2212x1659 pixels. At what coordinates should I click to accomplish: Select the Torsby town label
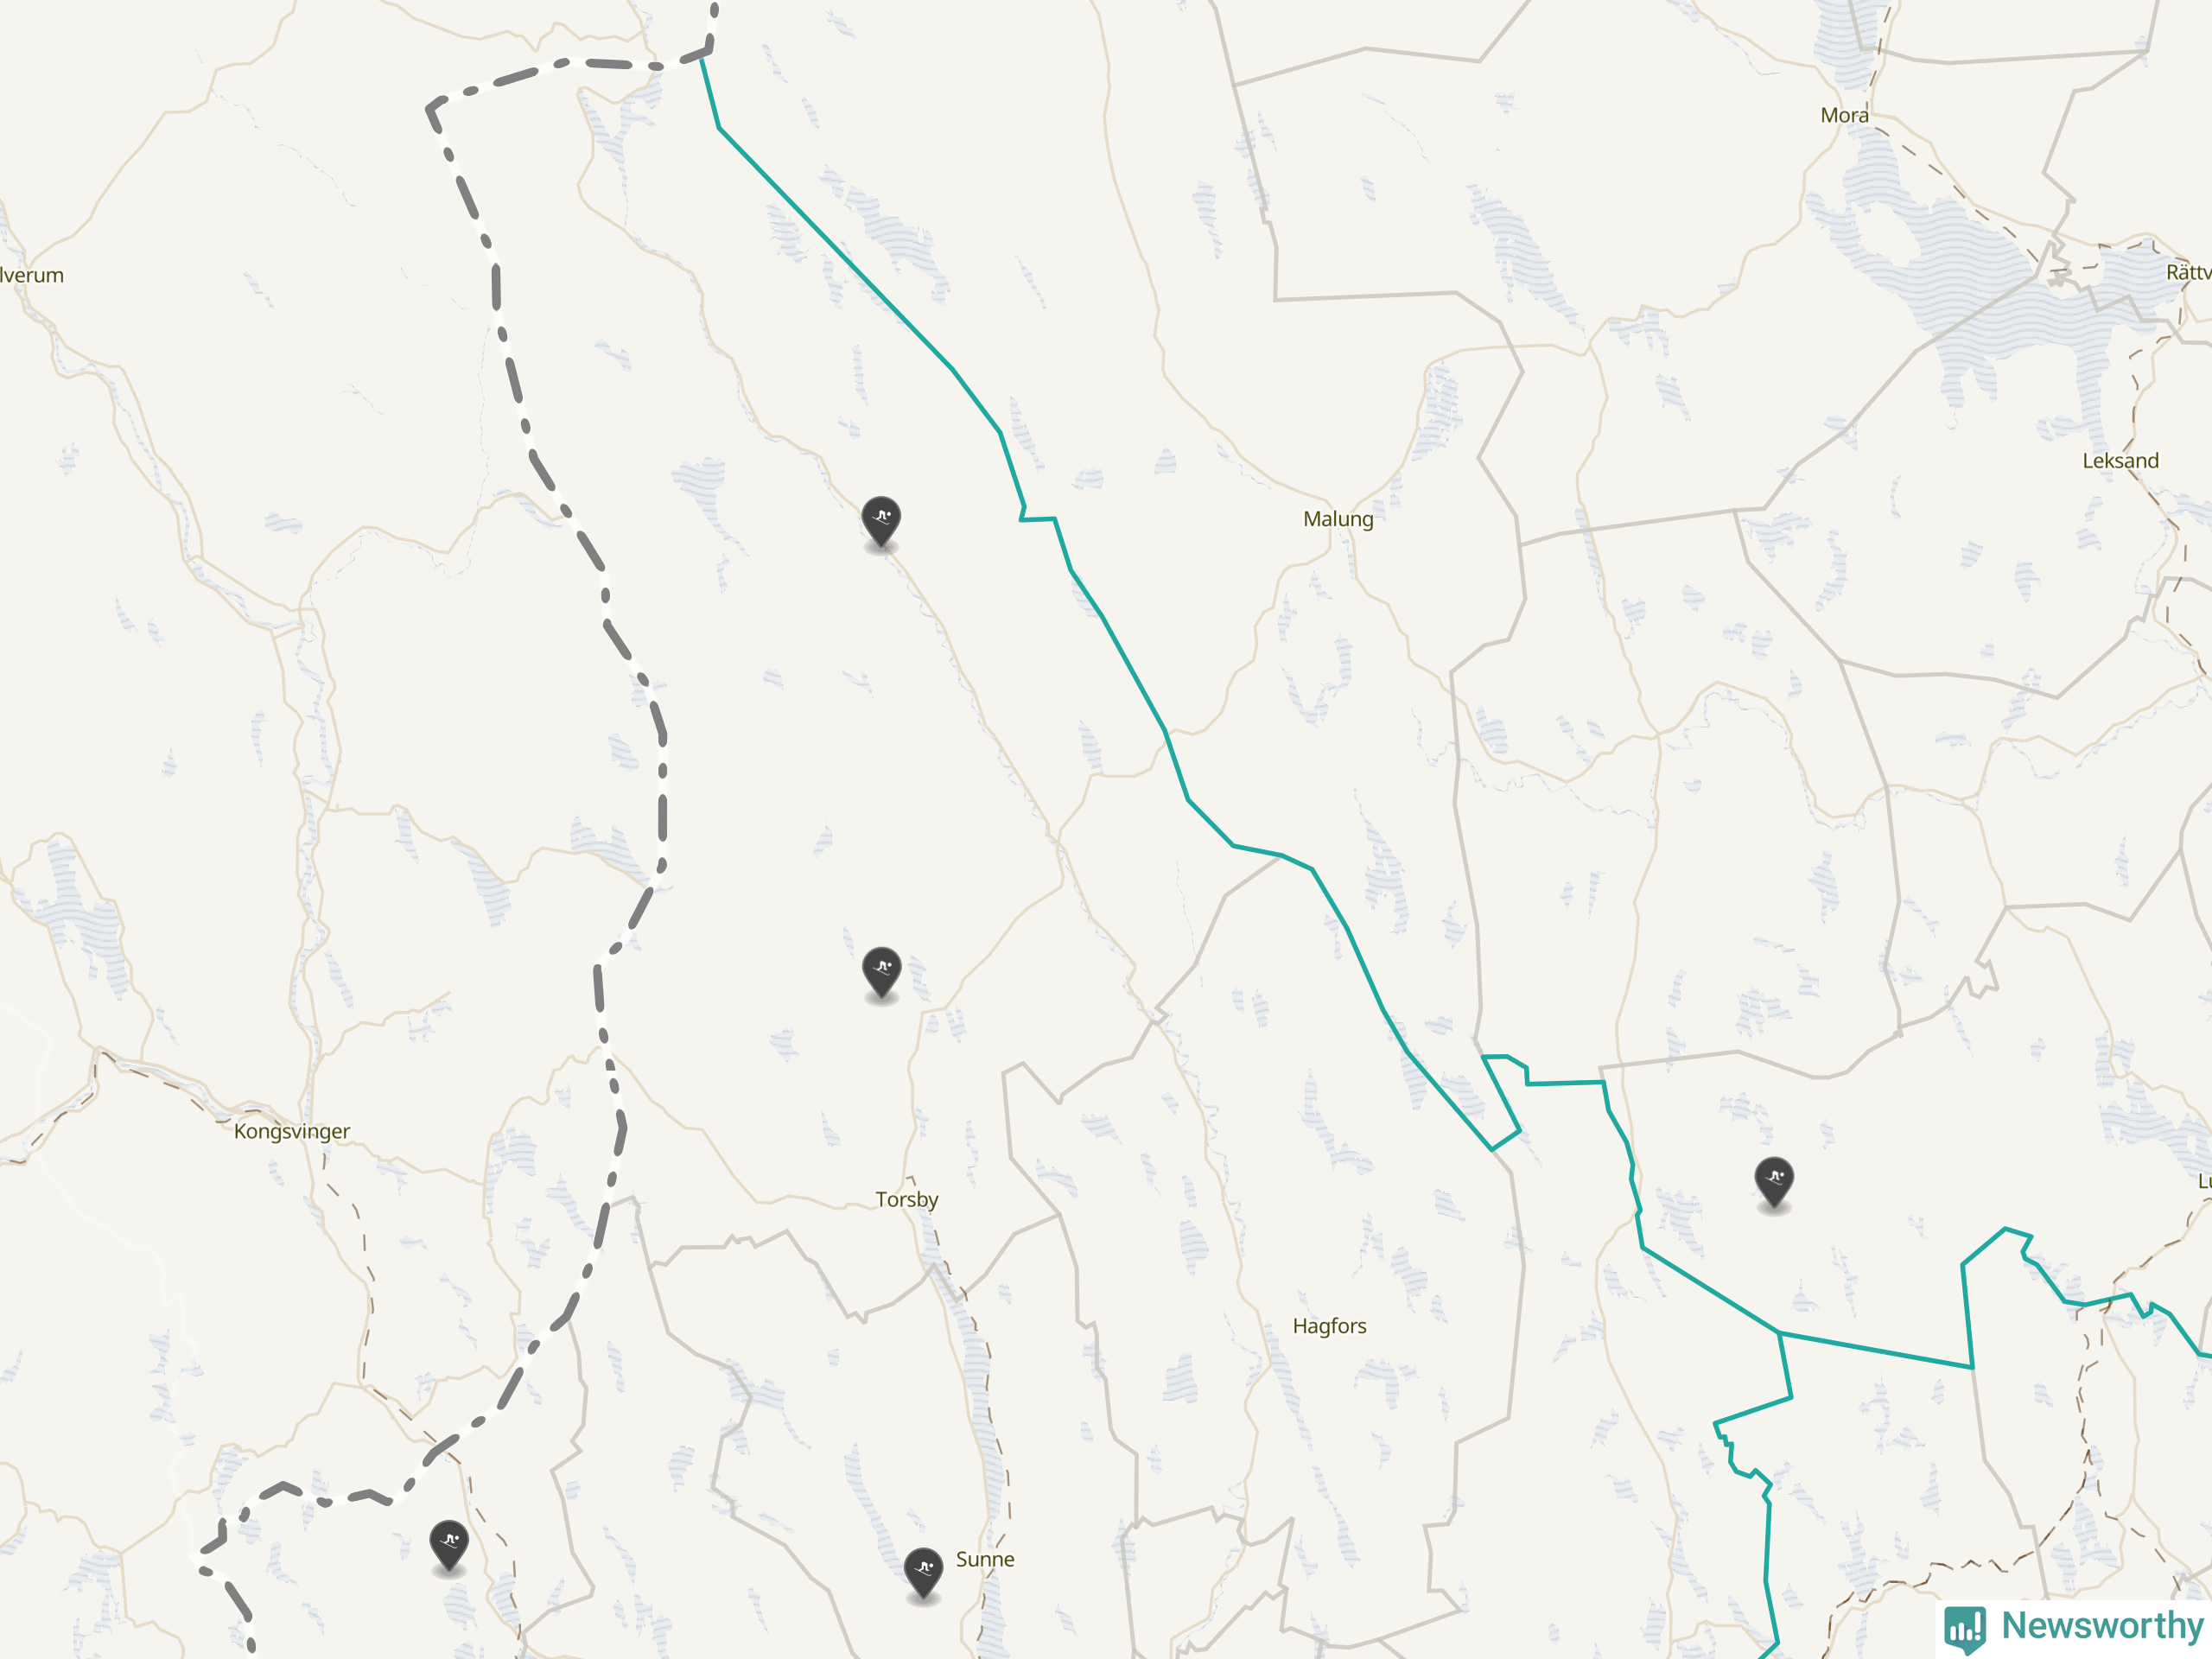pos(906,1199)
